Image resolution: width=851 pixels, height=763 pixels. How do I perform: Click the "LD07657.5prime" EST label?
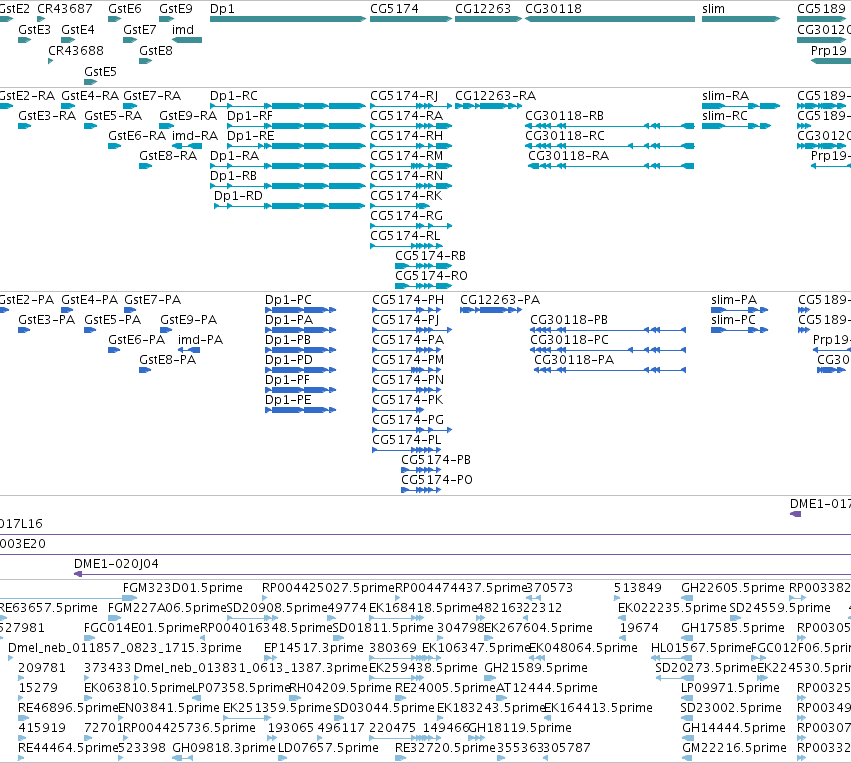(328, 748)
